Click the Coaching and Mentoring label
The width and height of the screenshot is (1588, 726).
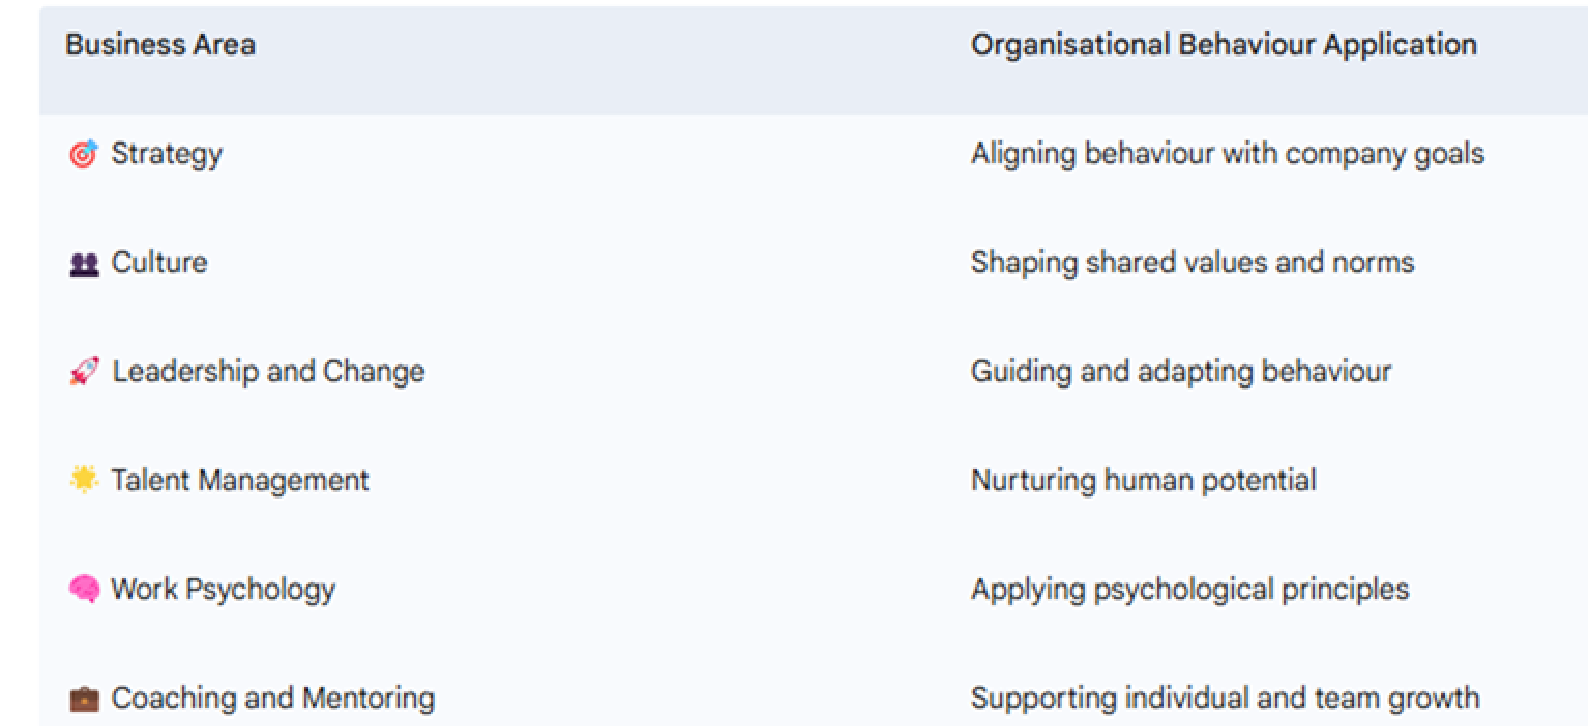[273, 698]
